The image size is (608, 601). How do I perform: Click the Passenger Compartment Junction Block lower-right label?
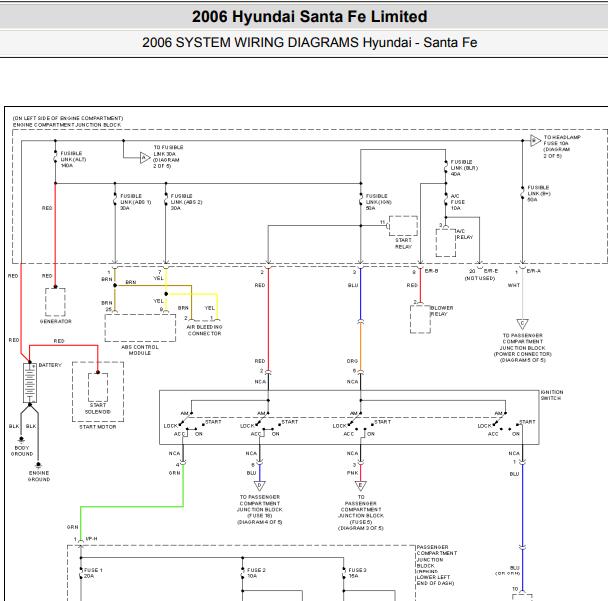tap(437, 565)
